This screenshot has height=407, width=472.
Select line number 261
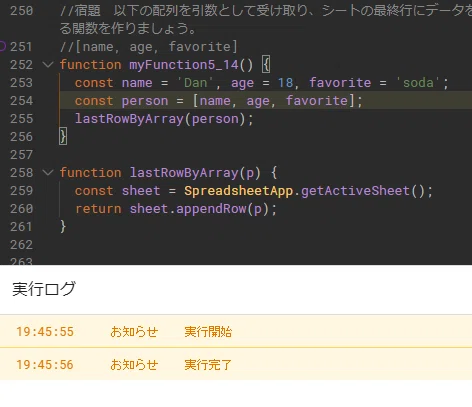(21, 227)
